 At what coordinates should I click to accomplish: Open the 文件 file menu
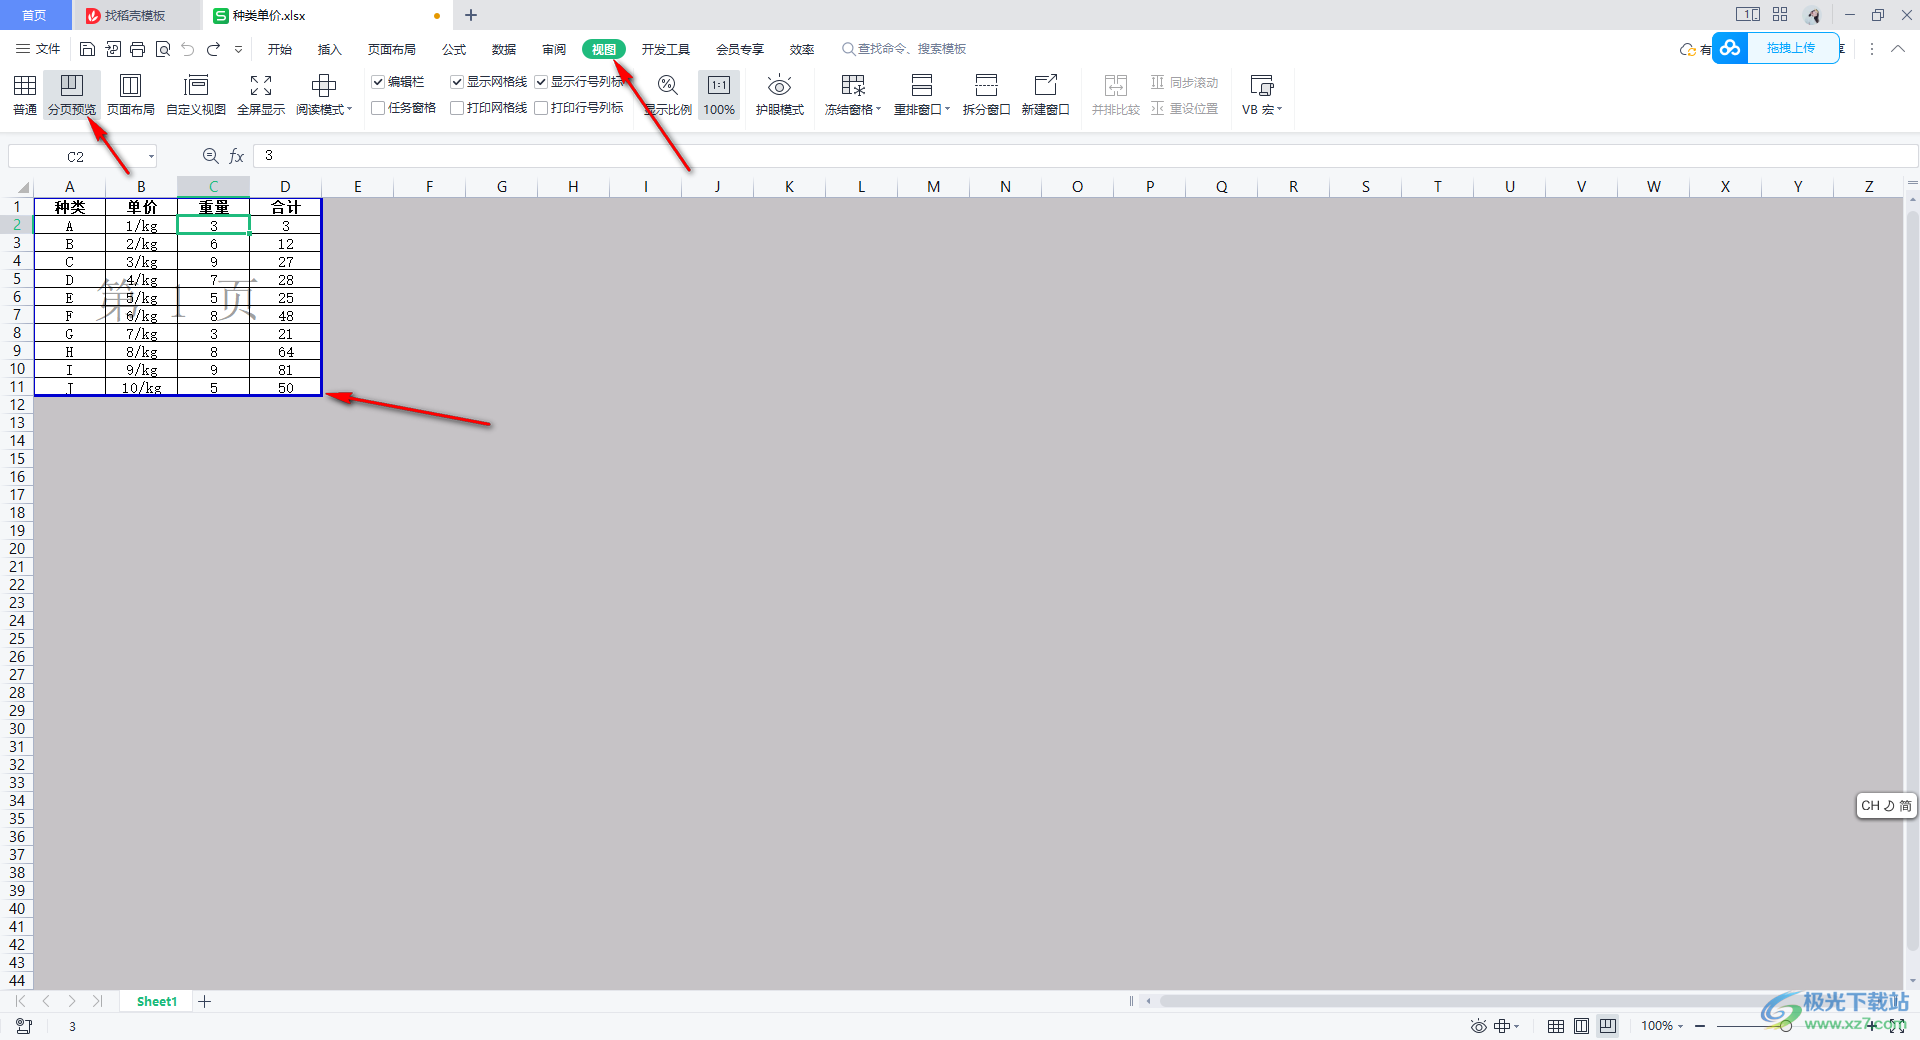click(x=38, y=49)
